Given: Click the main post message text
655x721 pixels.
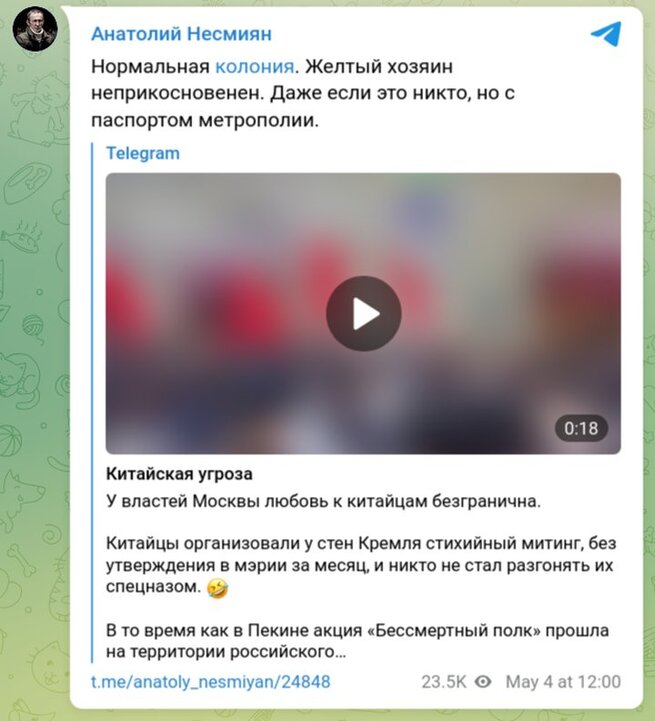Looking at the screenshot, I should tap(303, 93).
